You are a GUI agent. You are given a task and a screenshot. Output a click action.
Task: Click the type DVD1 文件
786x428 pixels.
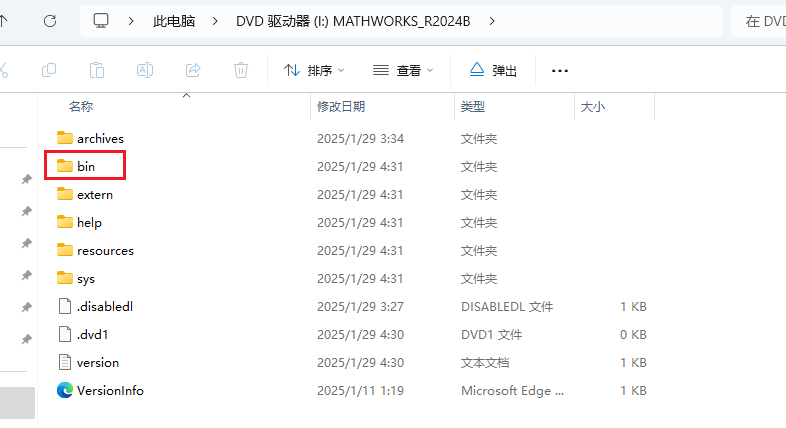tap(491, 334)
